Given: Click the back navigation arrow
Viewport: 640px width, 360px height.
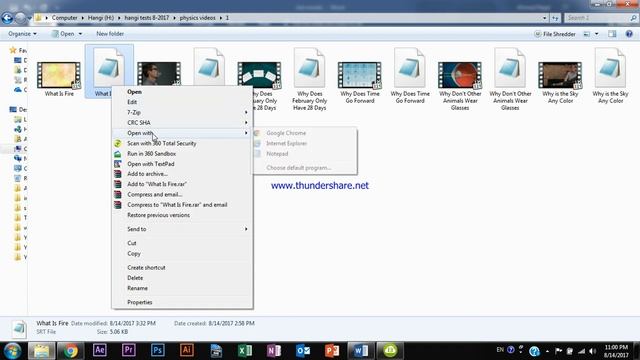Looking at the screenshot, I should coord(7,18).
